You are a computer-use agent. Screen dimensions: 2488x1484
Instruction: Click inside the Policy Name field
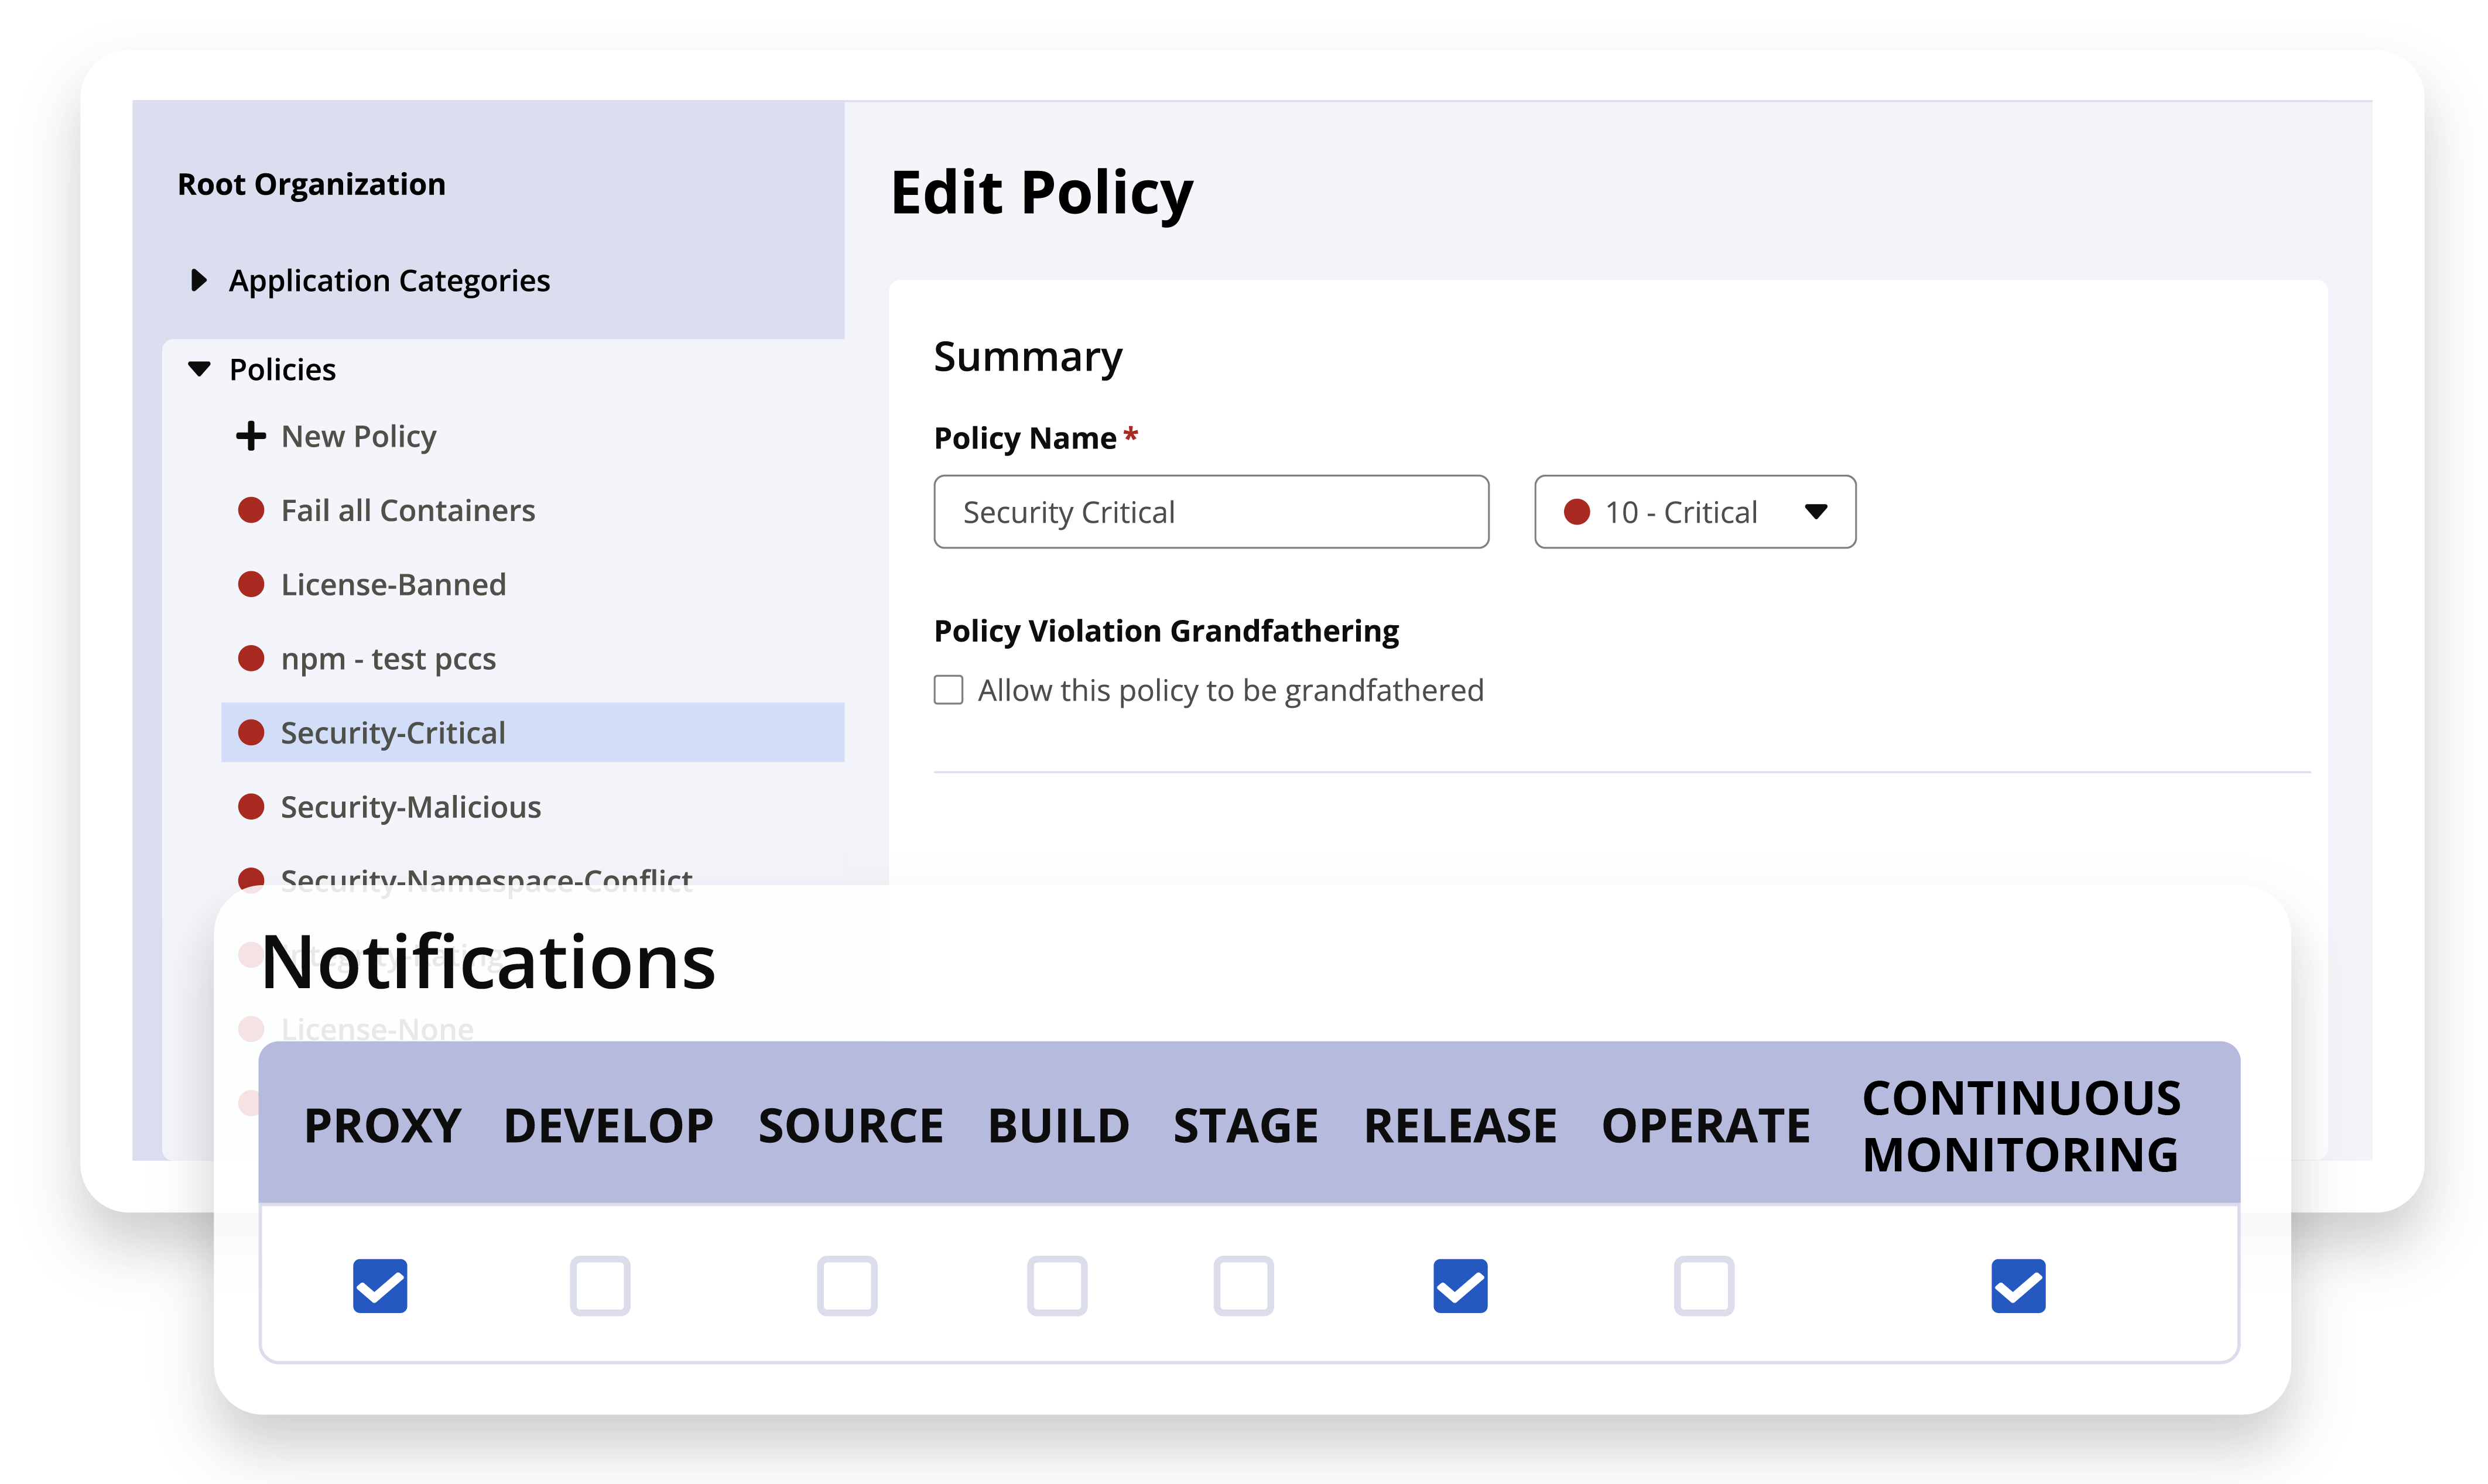1210,512
